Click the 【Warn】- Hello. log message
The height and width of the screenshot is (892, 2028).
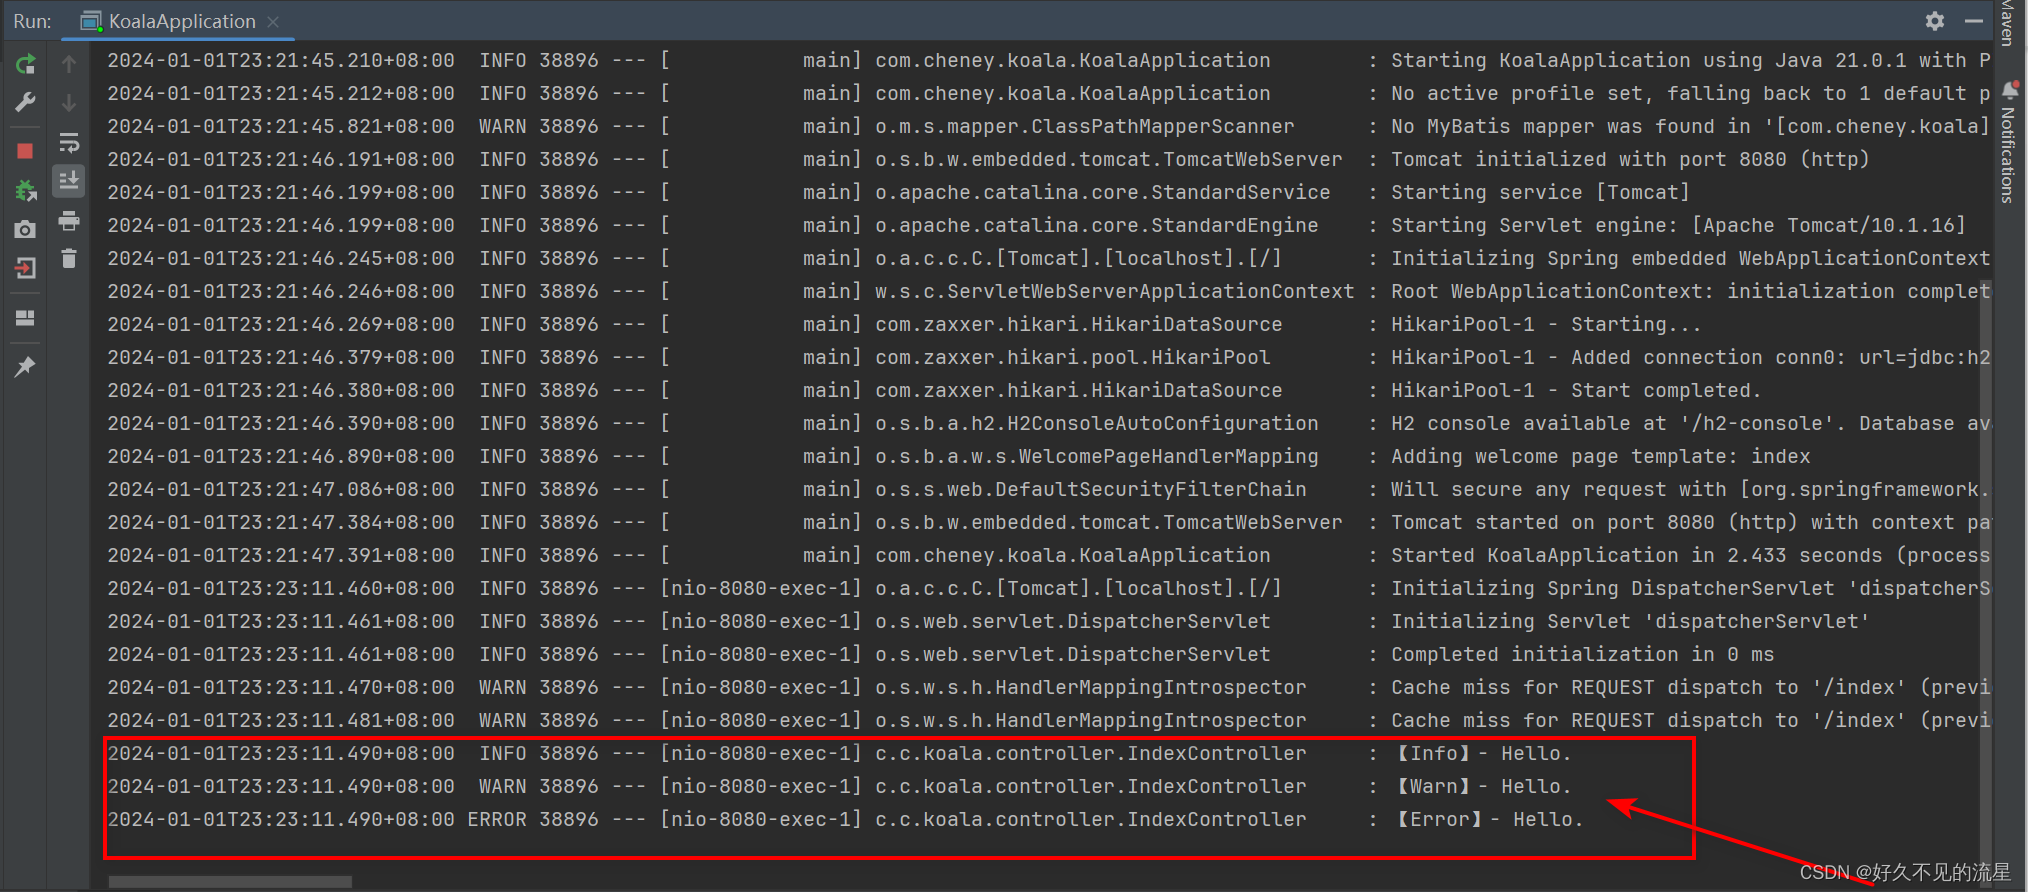coord(1483,786)
